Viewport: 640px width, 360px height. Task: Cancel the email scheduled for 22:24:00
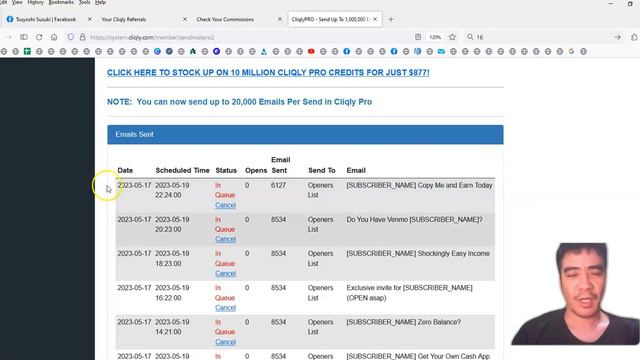225,205
